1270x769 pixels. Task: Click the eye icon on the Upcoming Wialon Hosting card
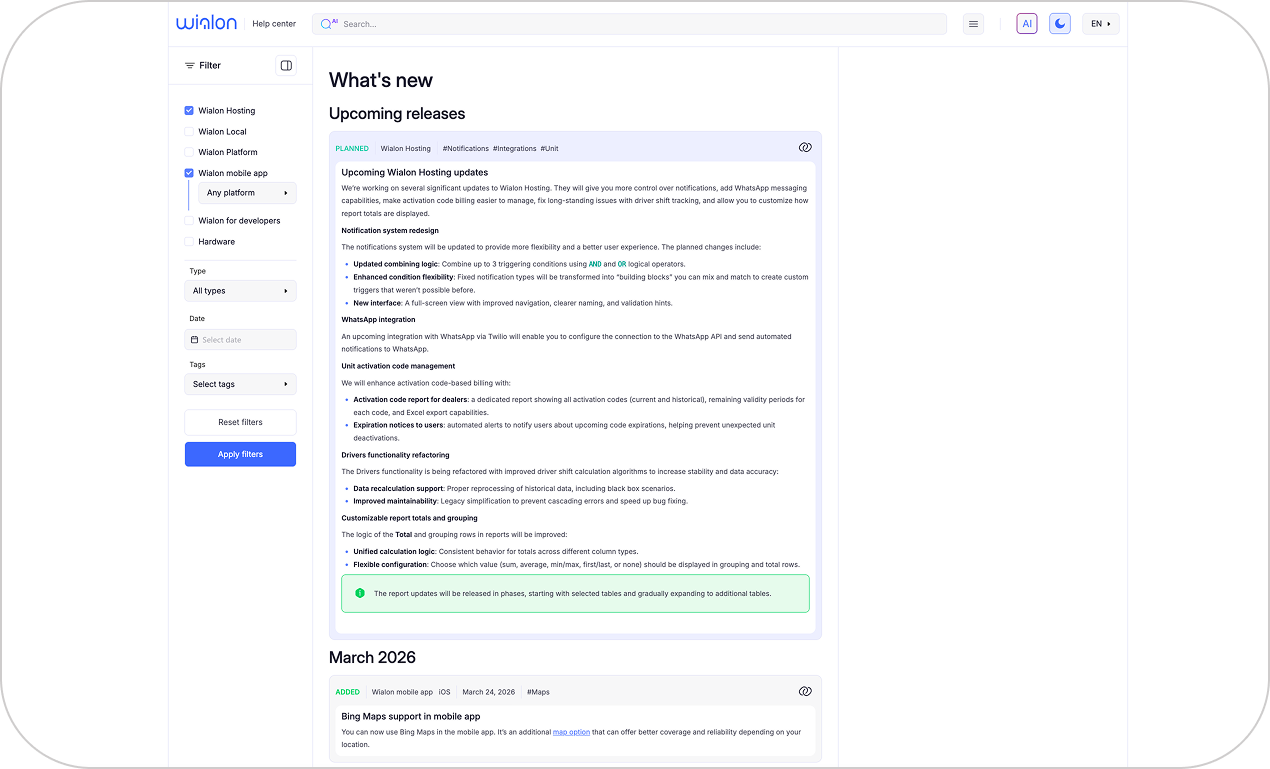[805, 147]
